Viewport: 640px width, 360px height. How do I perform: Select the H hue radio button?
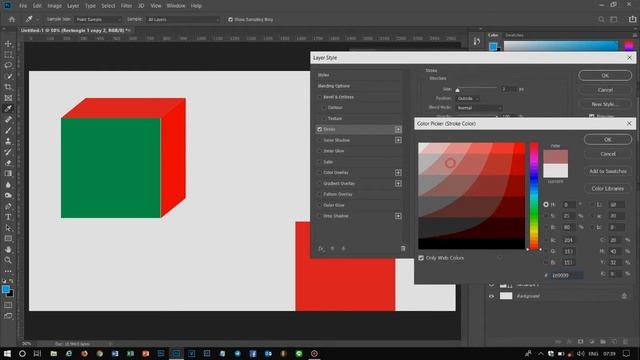click(546, 204)
